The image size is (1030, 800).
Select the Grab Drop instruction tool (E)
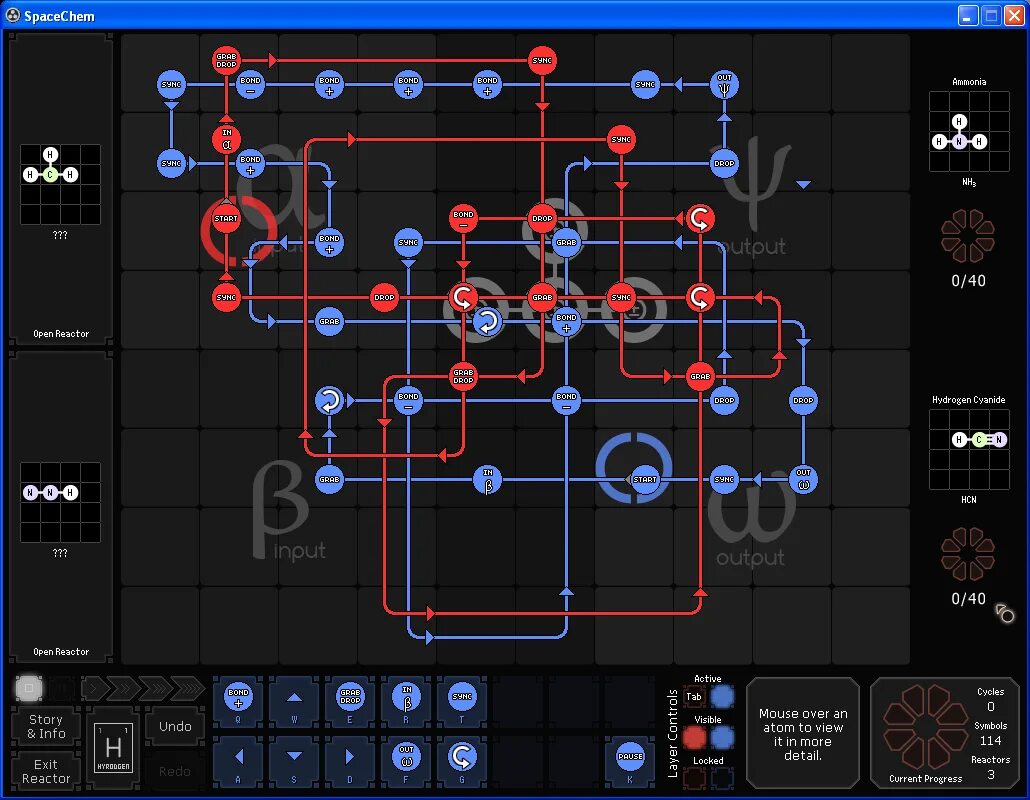tap(349, 702)
